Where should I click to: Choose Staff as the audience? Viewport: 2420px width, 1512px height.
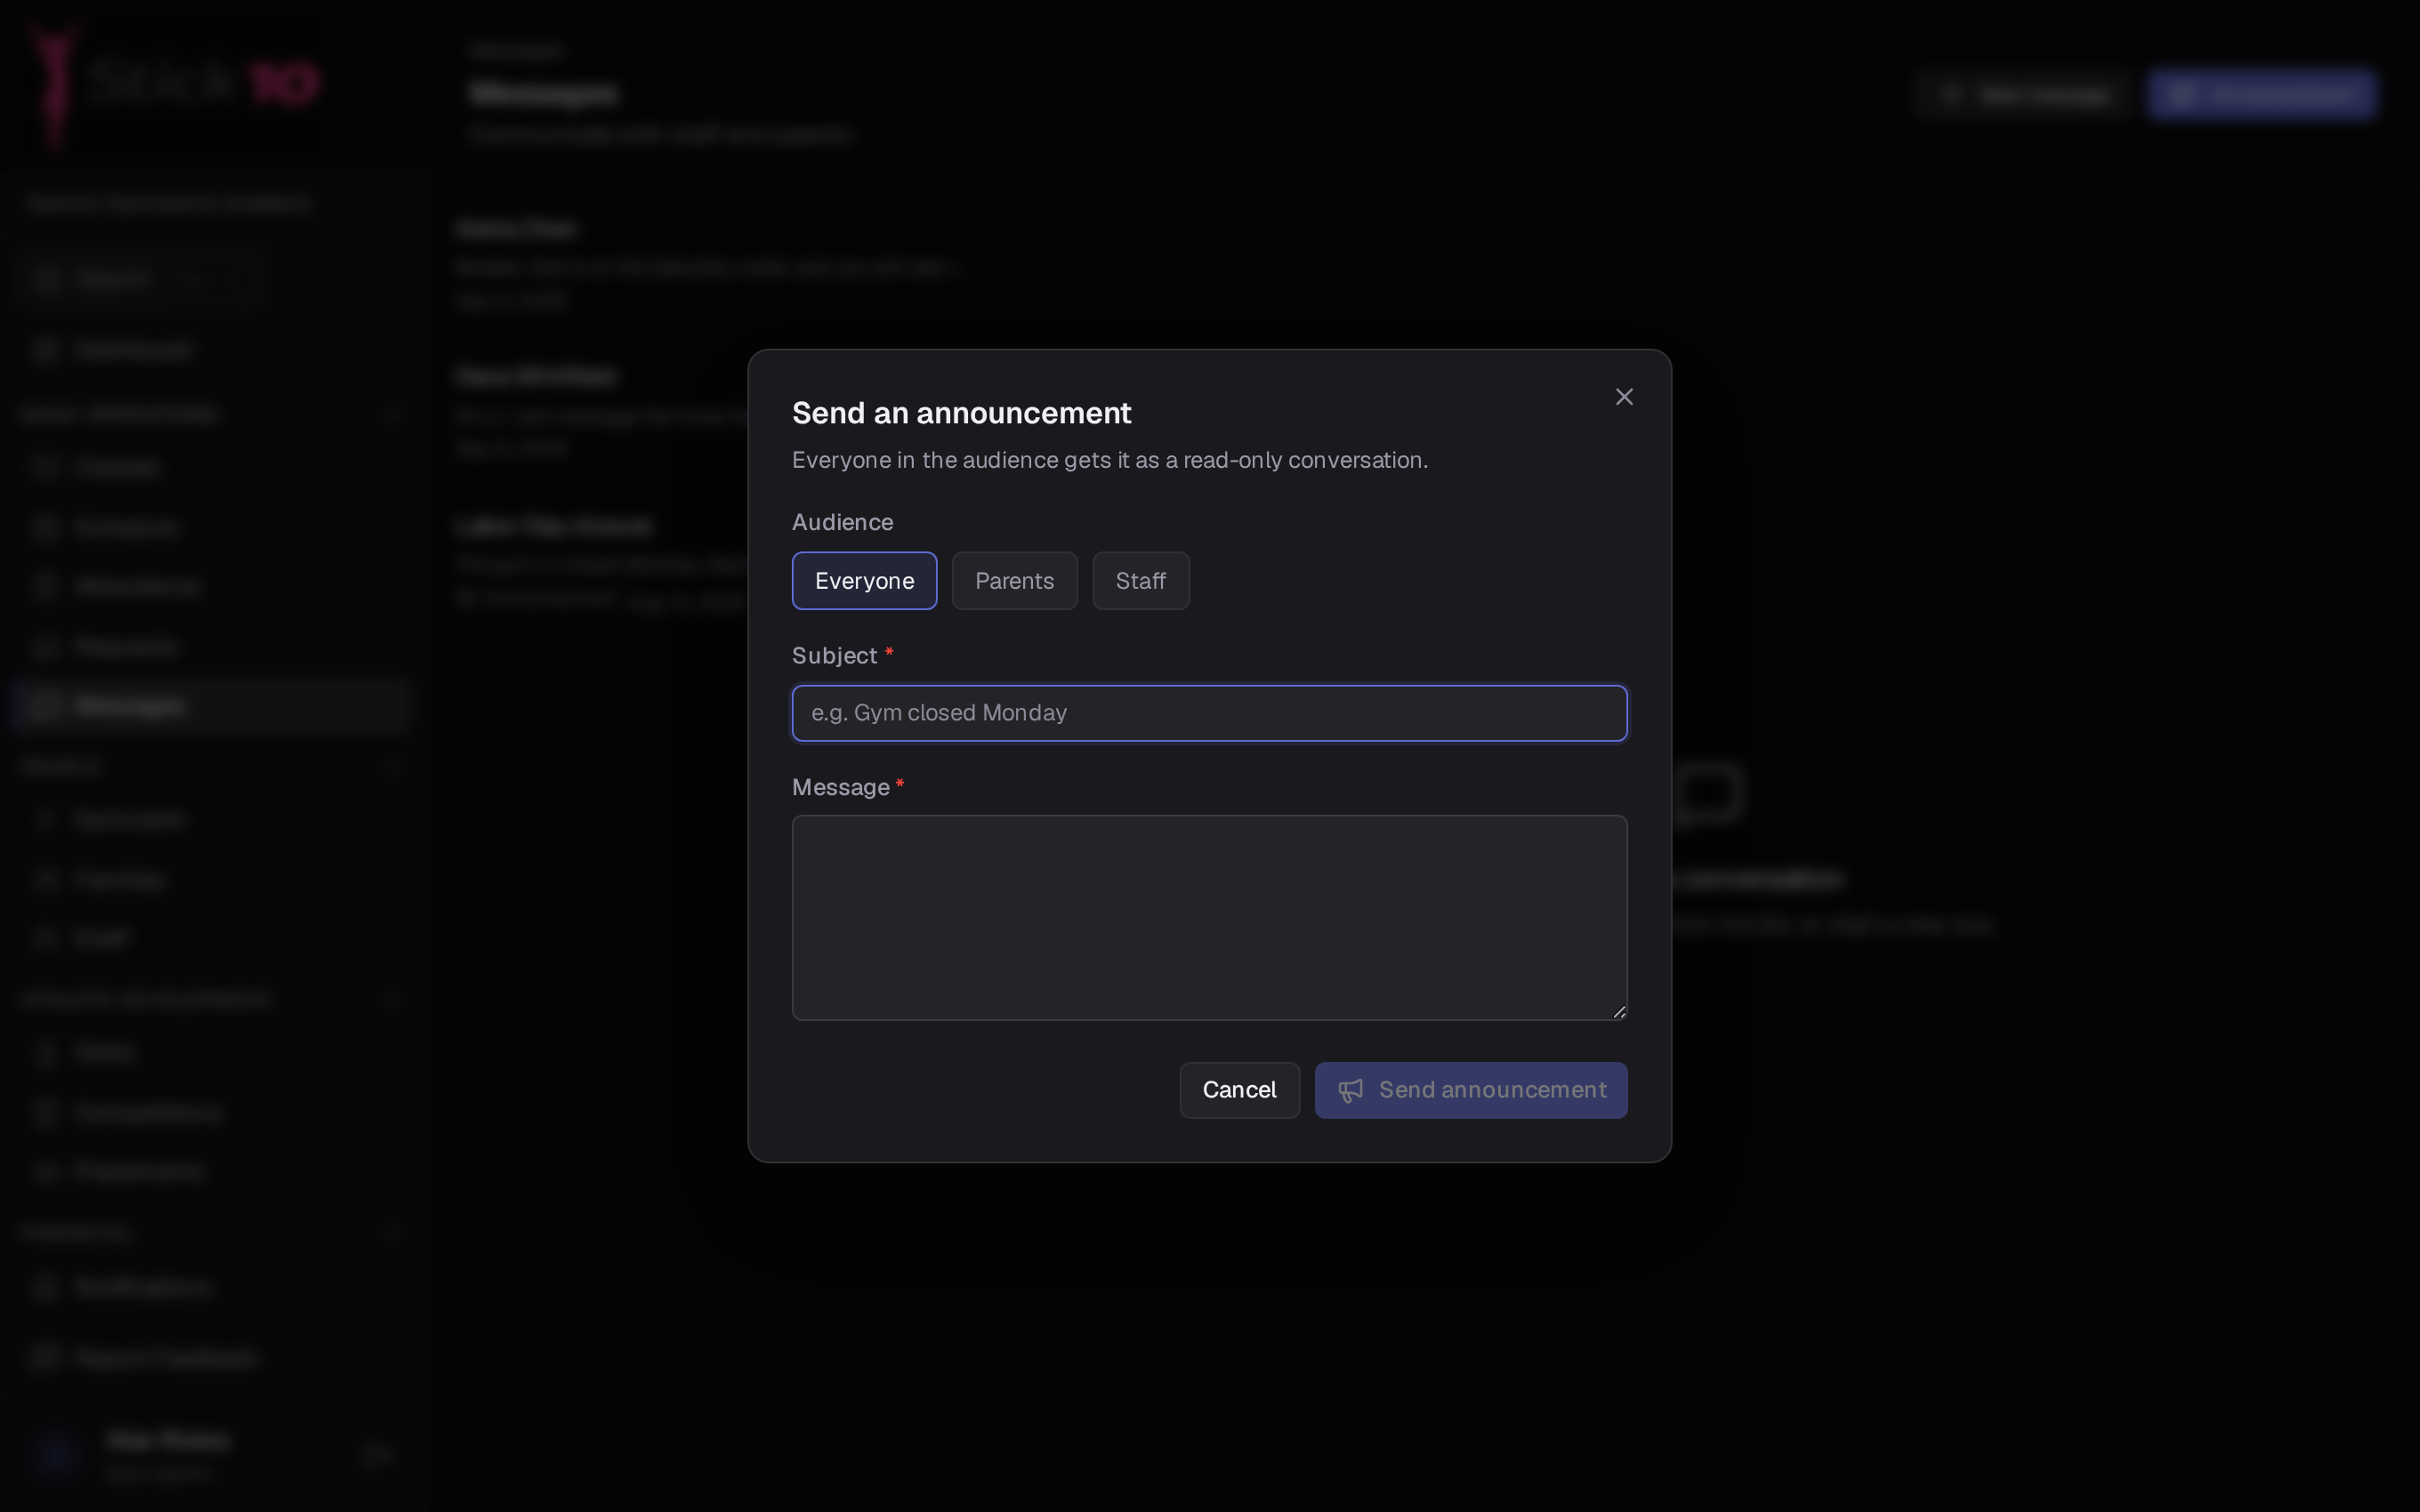pos(1140,581)
